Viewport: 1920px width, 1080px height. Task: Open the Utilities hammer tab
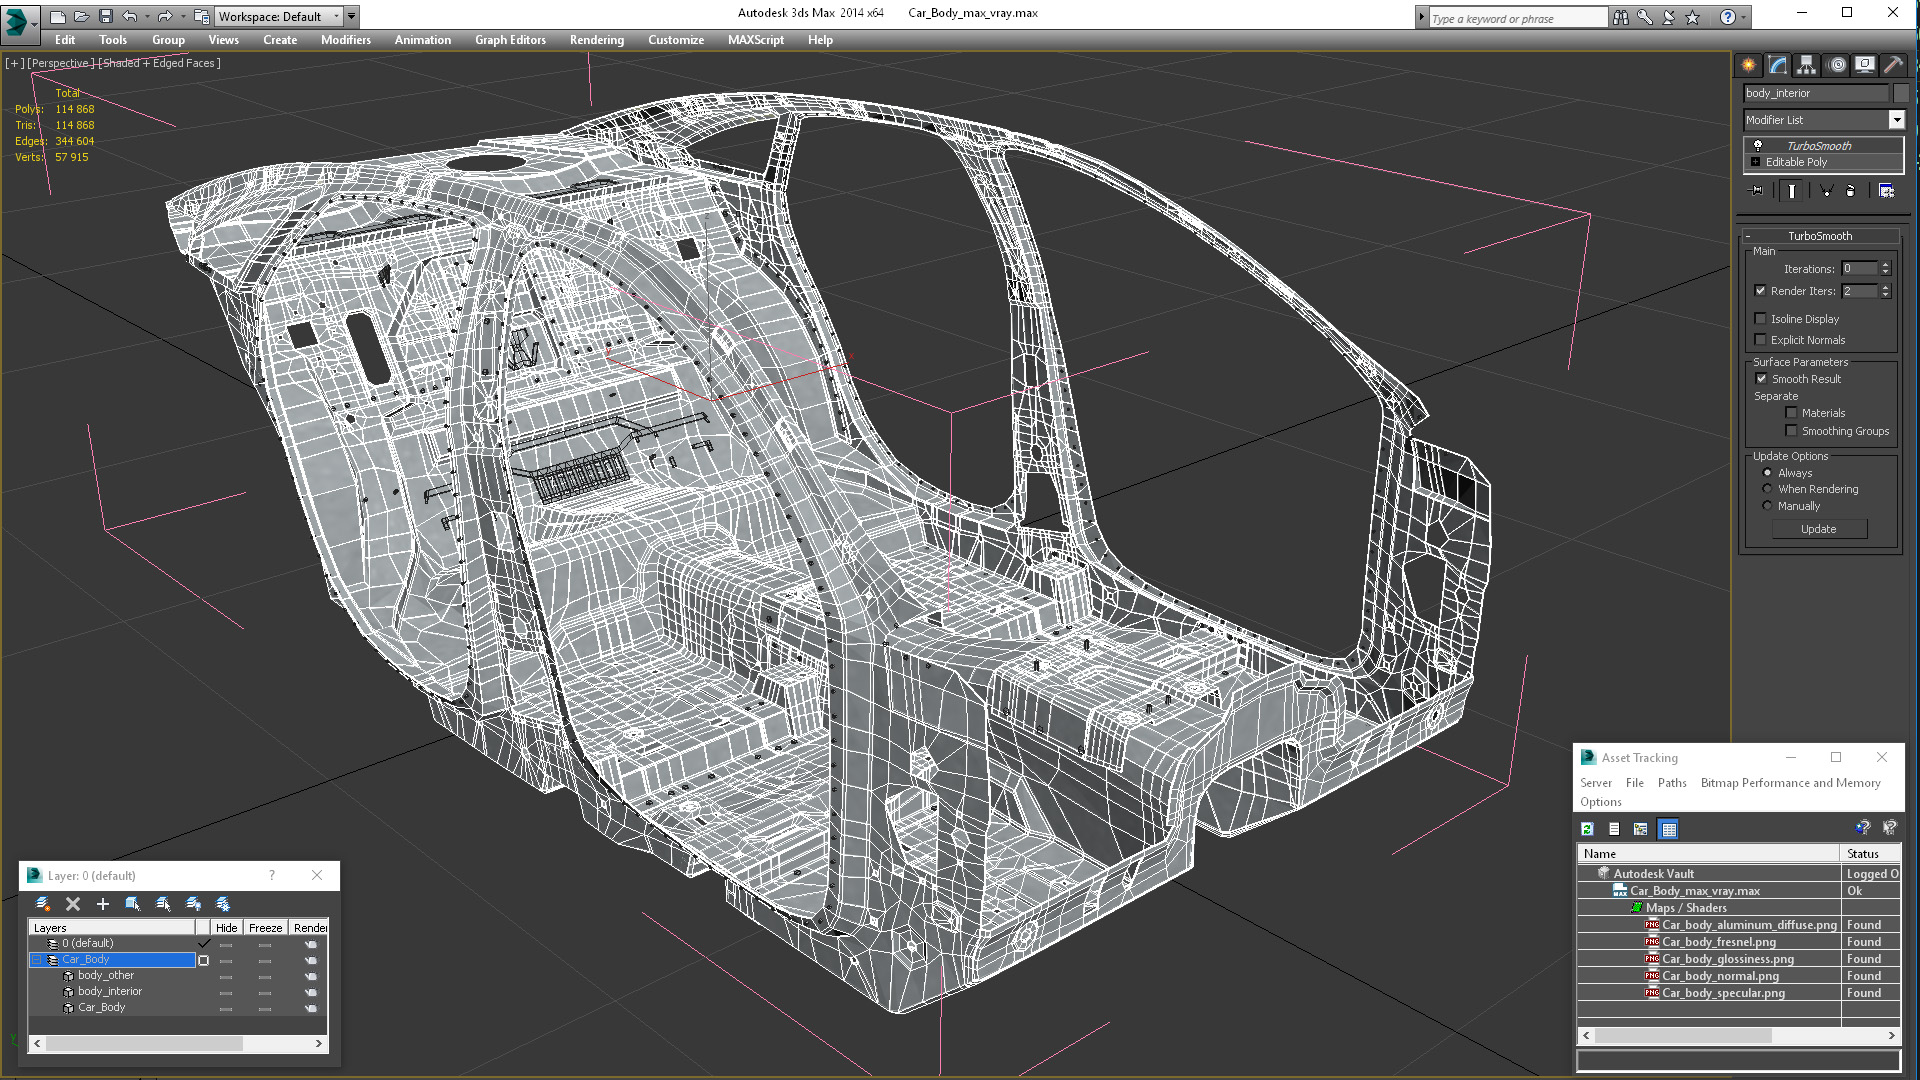(1893, 65)
